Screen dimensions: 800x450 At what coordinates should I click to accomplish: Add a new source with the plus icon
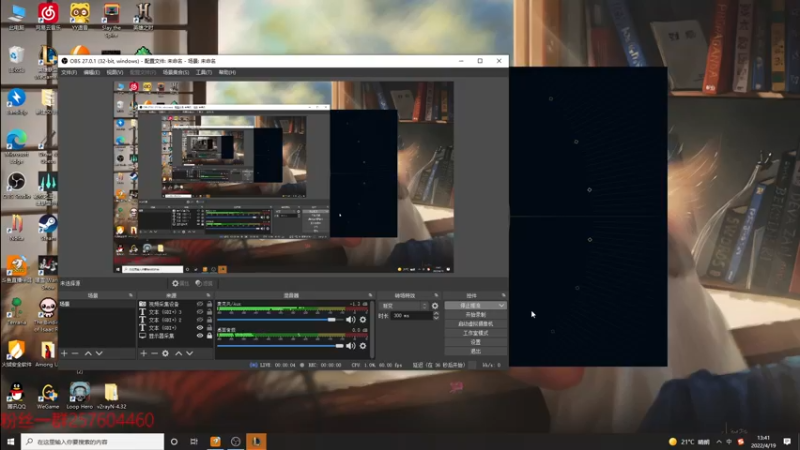(143, 353)
